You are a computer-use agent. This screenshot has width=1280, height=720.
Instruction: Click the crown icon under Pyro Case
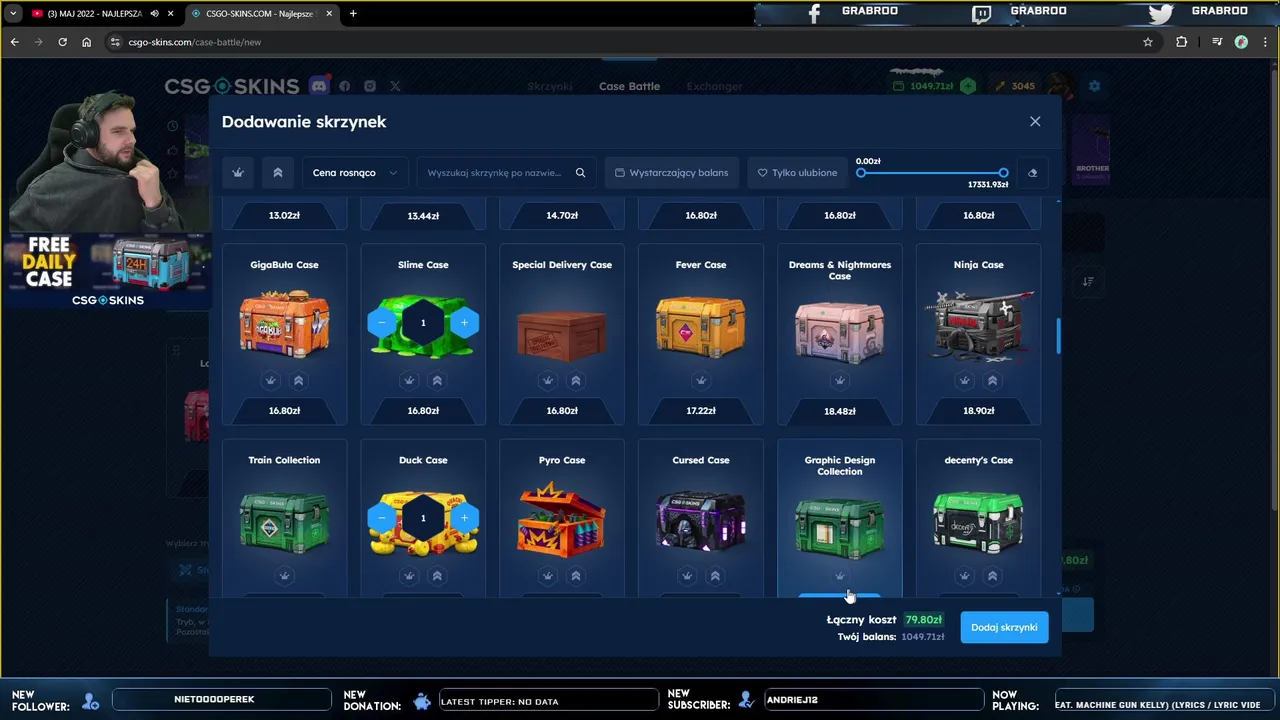[x=548, y=576]
